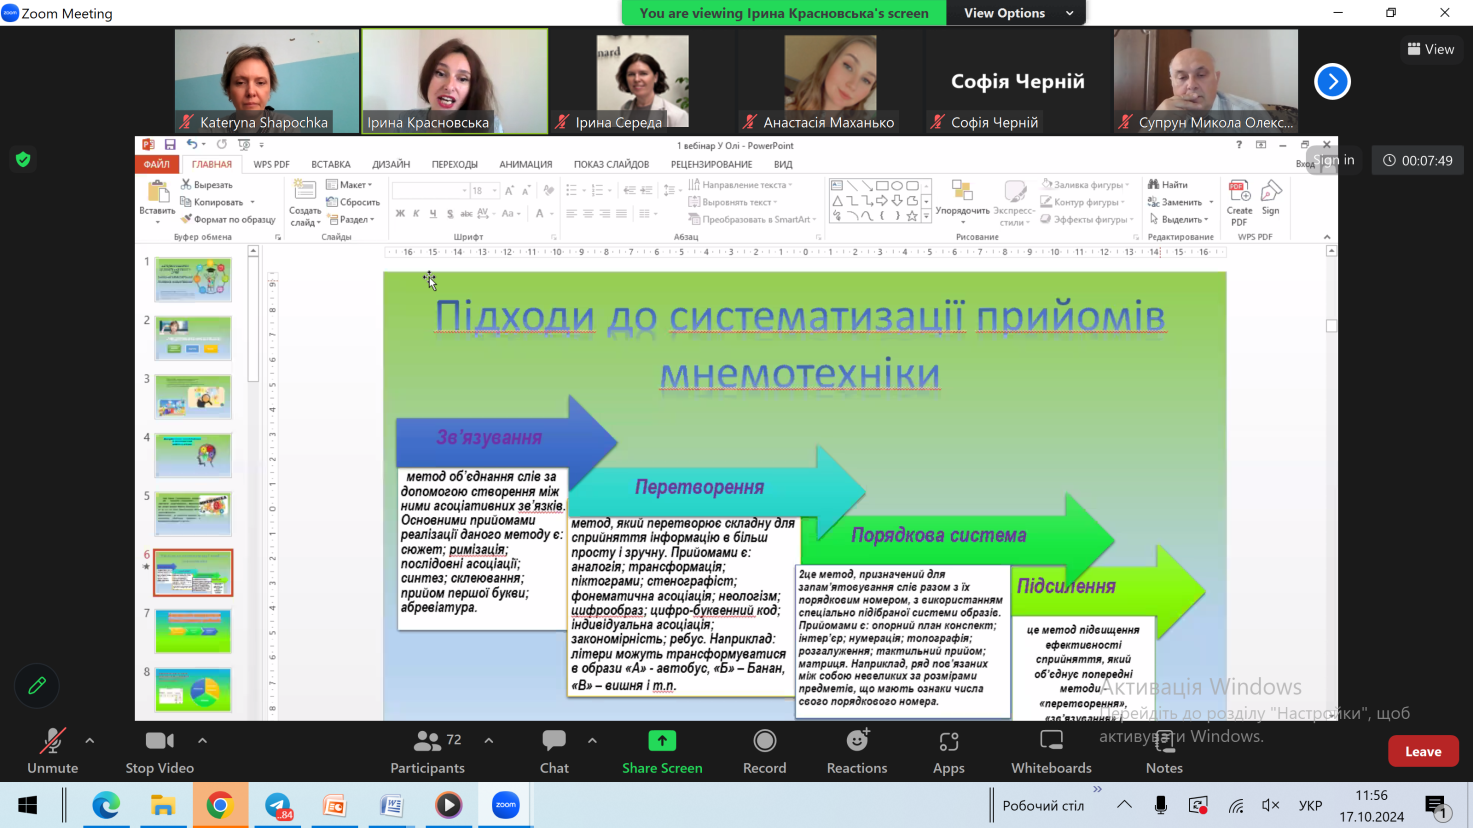Click the green Share Screen button

tap(662, 751)
